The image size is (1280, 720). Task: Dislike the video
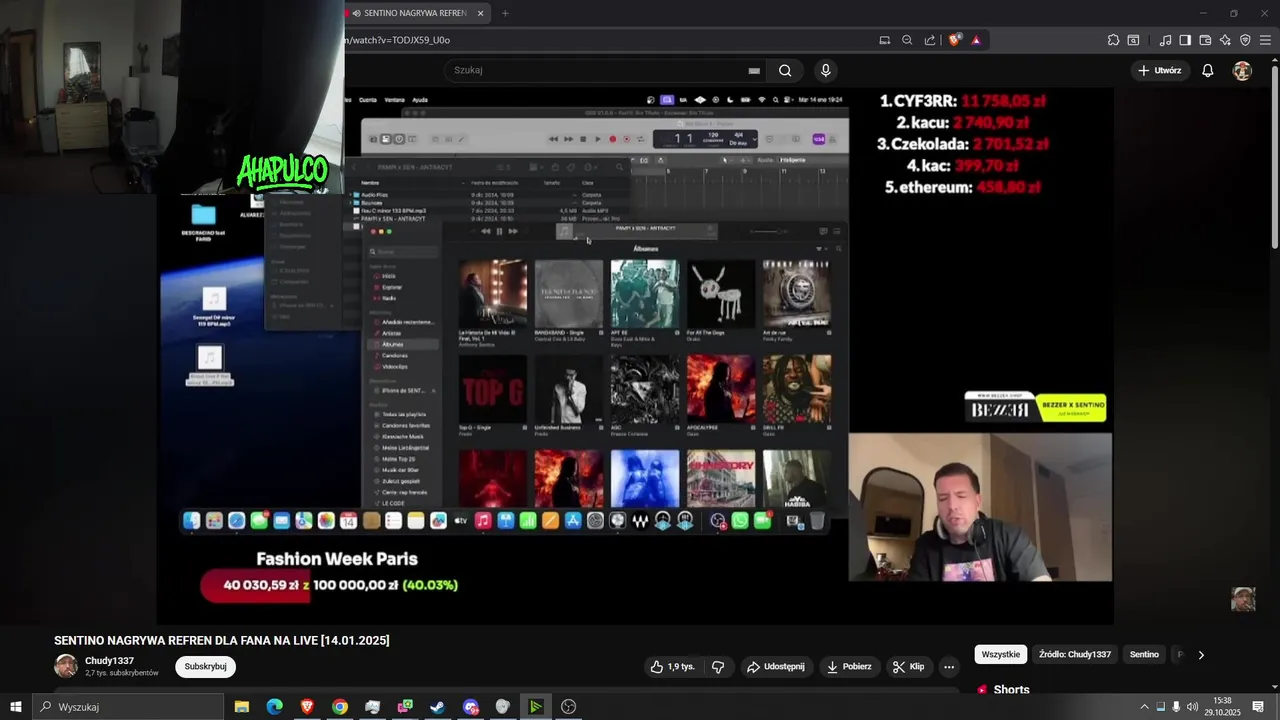(717, 667)
